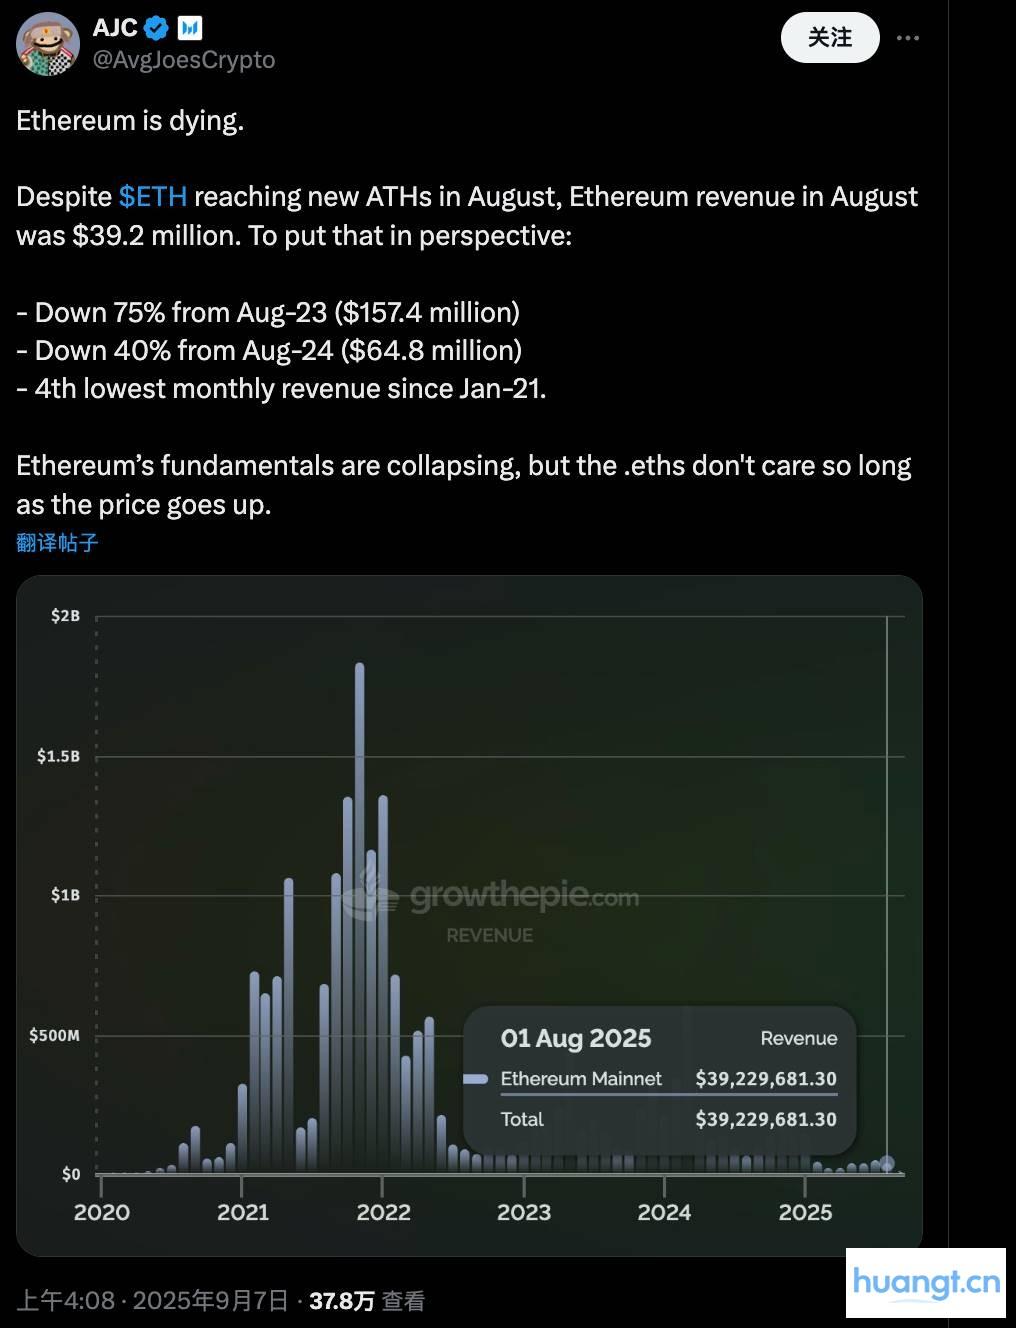The image size is (1016, 1328).
Task: Click the huangt.cn watermark logo
Action: [926, 1282]
